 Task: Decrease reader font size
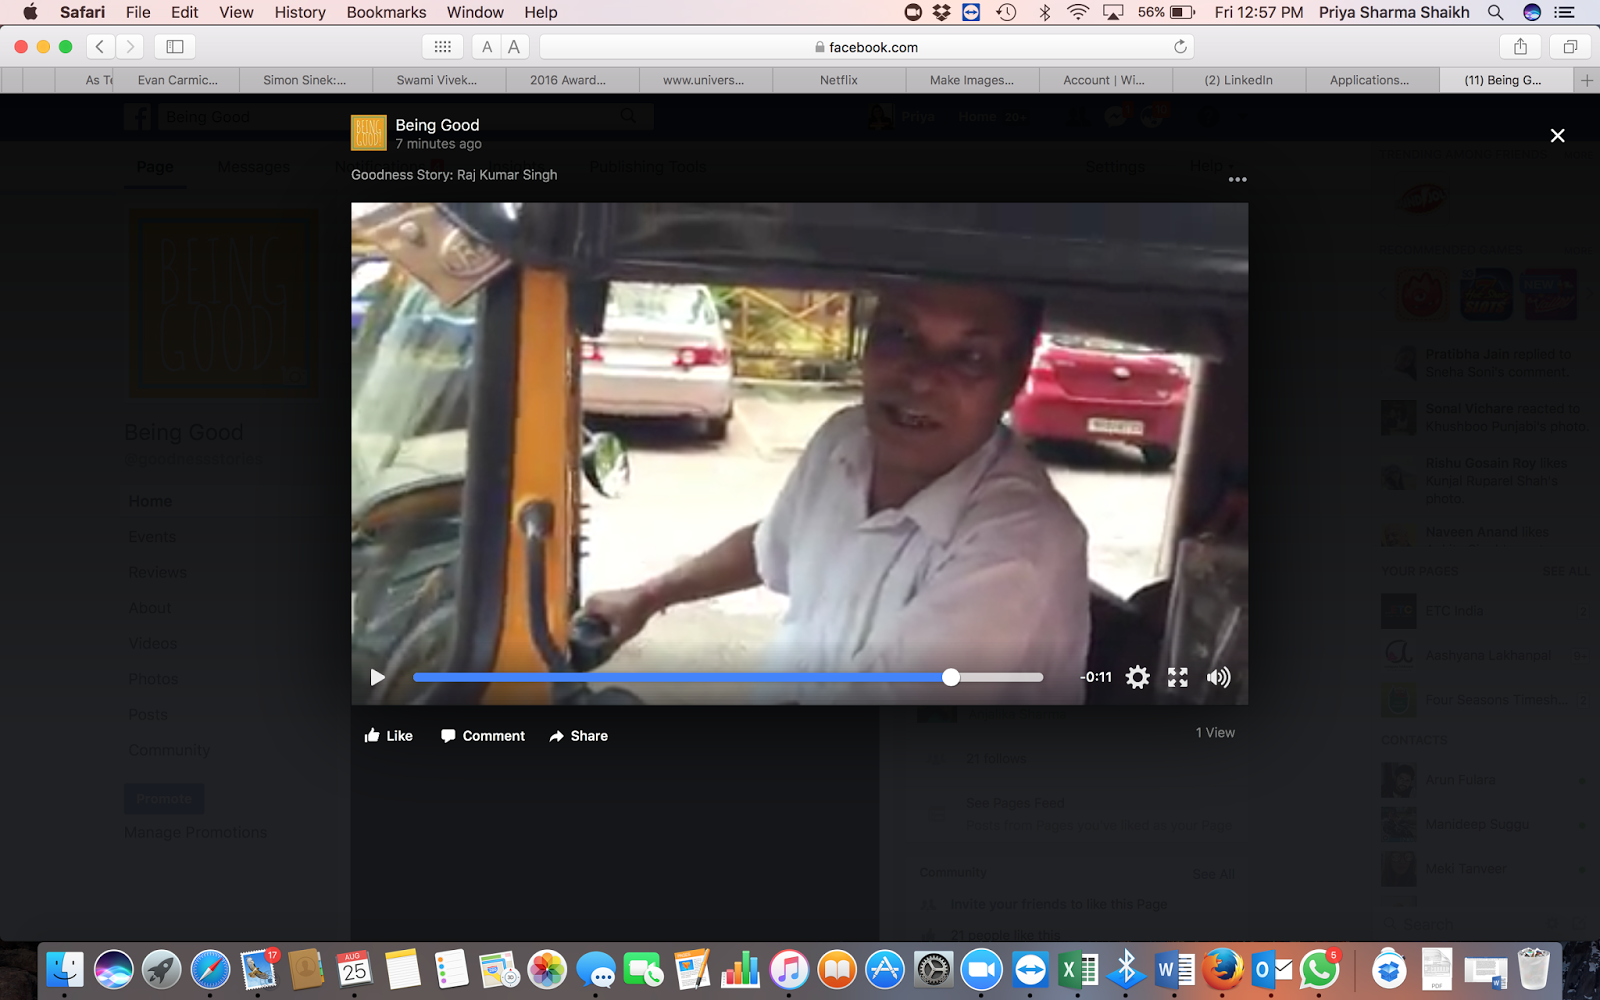click(x=487, y=46)
